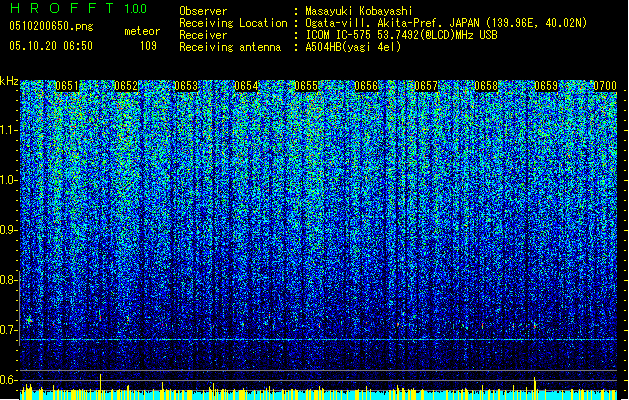Click the 0658 time marker

pyautogui.click(x=486, y=86)
